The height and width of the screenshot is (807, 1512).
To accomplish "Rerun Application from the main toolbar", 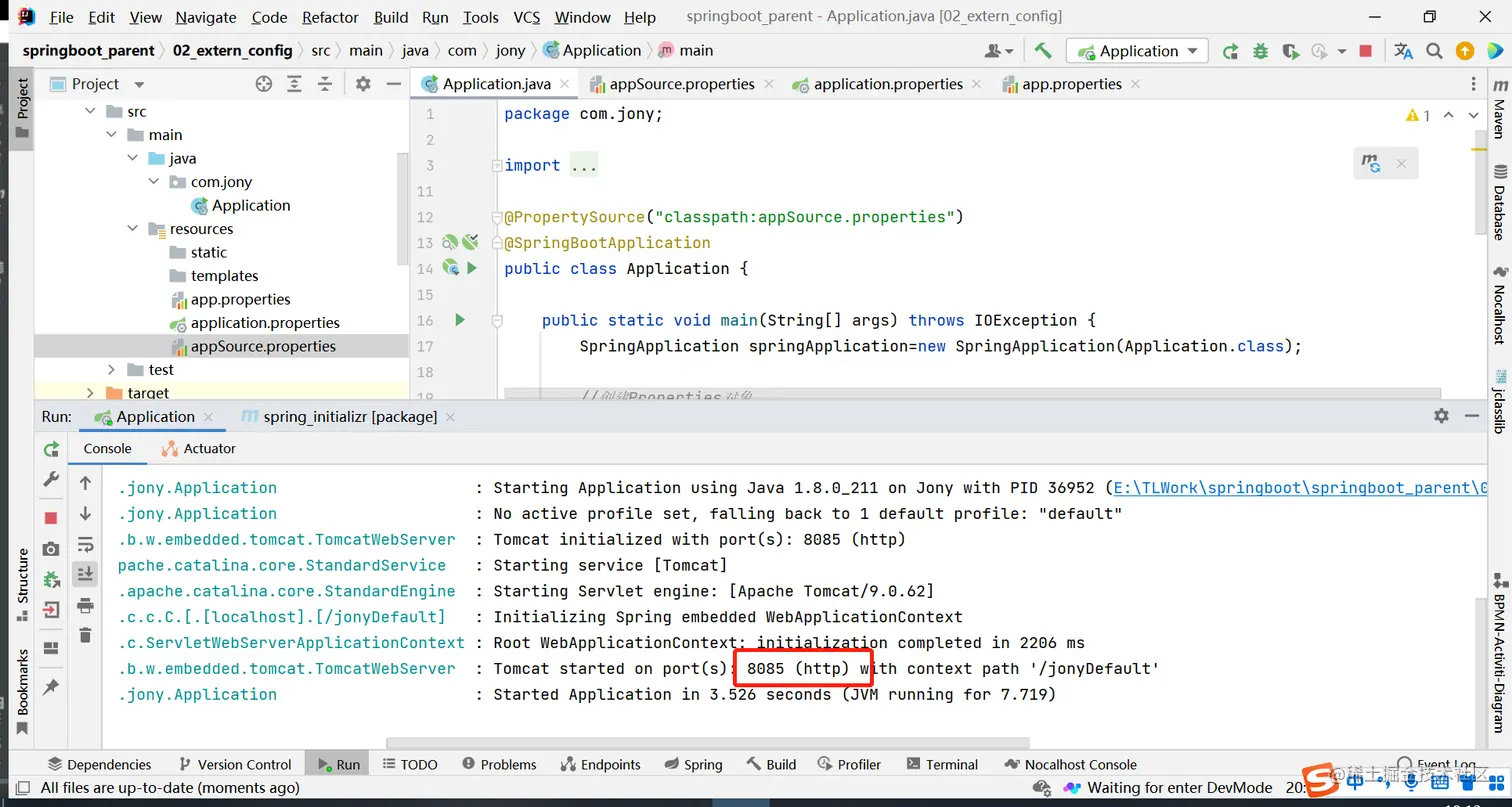I will coord(1231,51).
